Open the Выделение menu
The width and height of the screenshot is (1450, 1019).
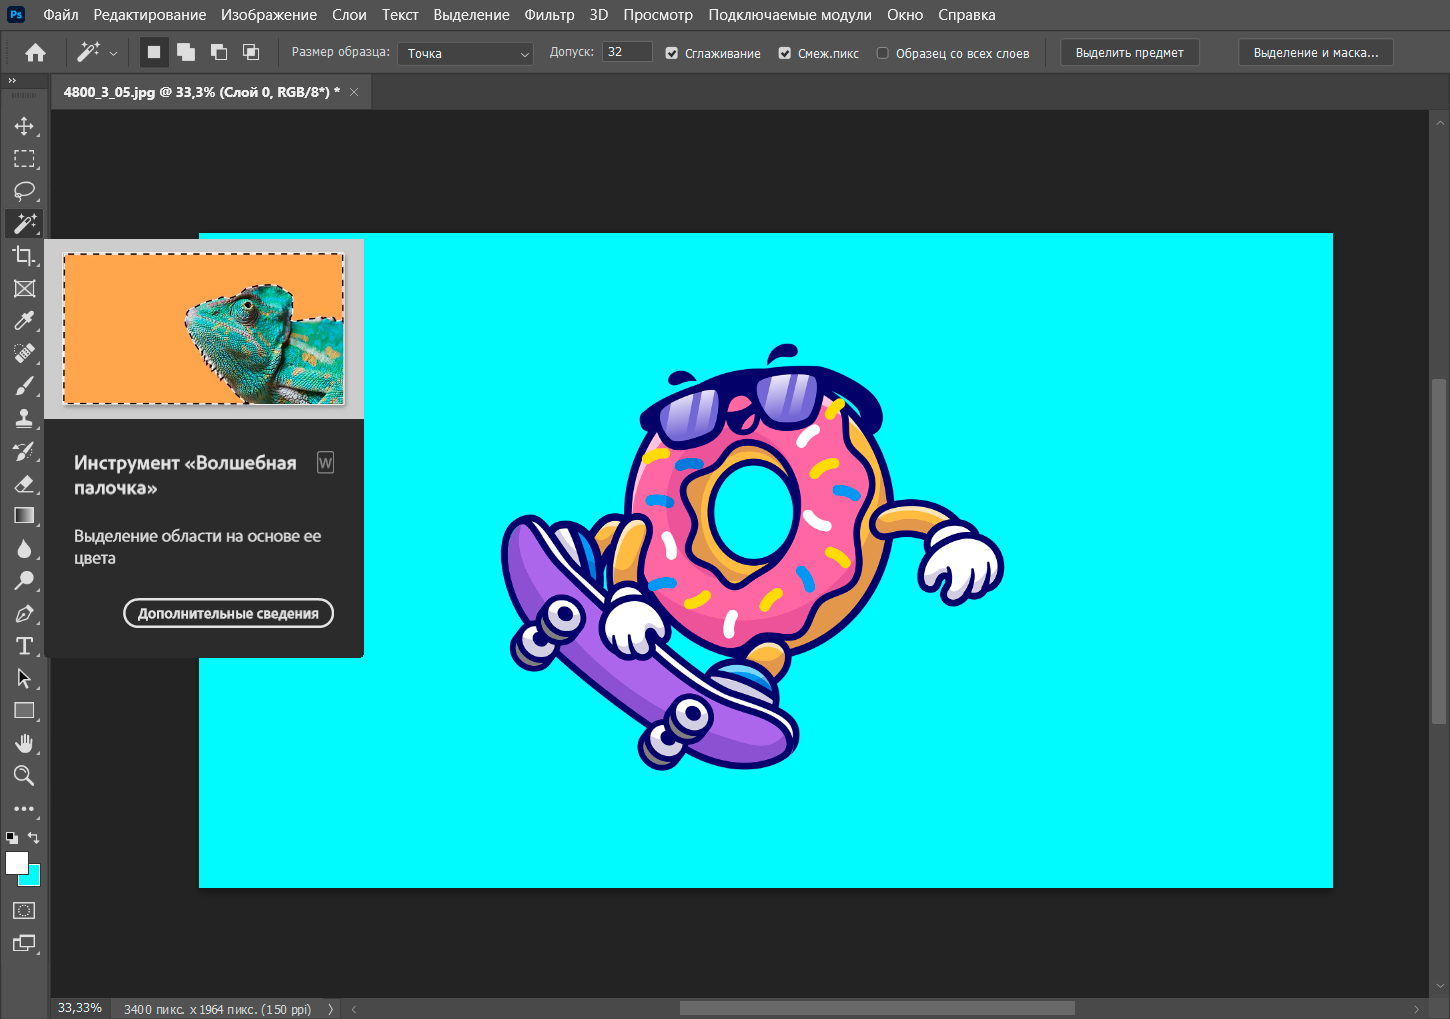471,15
